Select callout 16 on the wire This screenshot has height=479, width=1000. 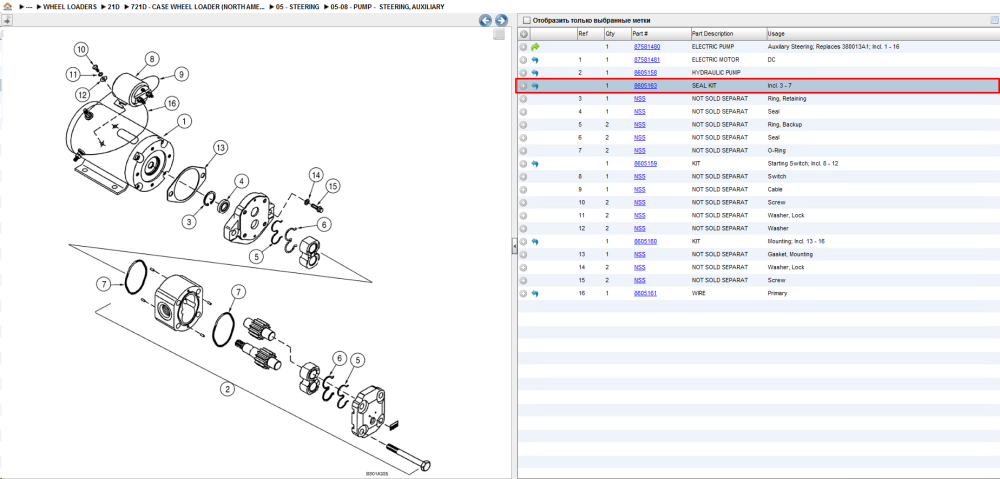pyautogui.click(x=170, y=103)
